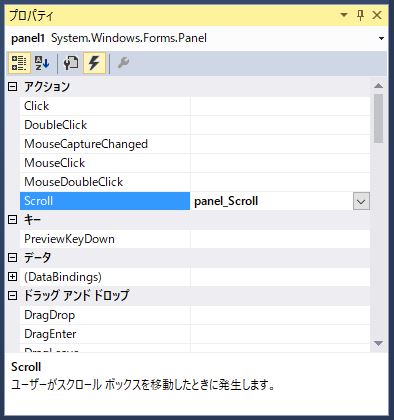Click the wrench Property Pages icon
394x420 pixels.
[123, 63]
